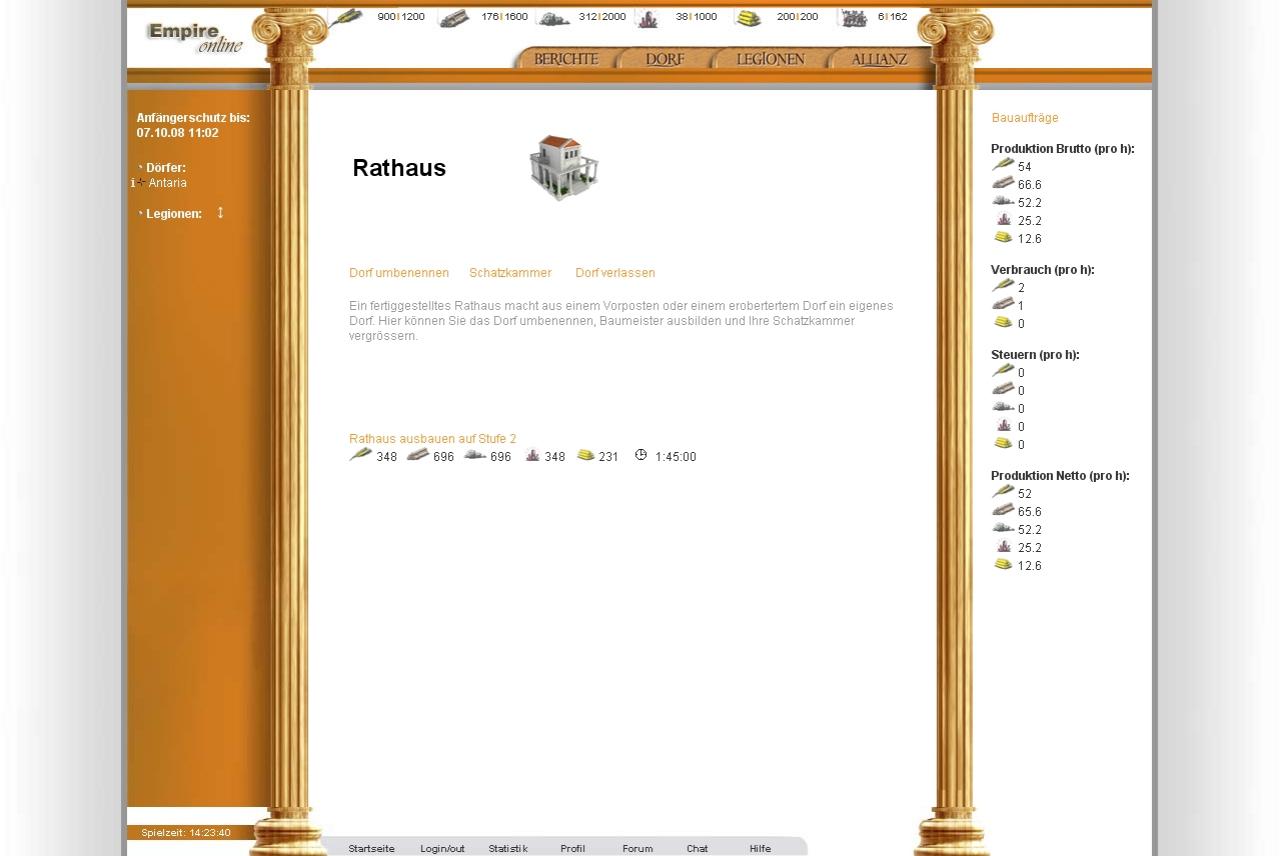Click wood icon under Steuern
Viewport: 1280px width, 856px height.
pyautogui.click(x=1003, y=389)
